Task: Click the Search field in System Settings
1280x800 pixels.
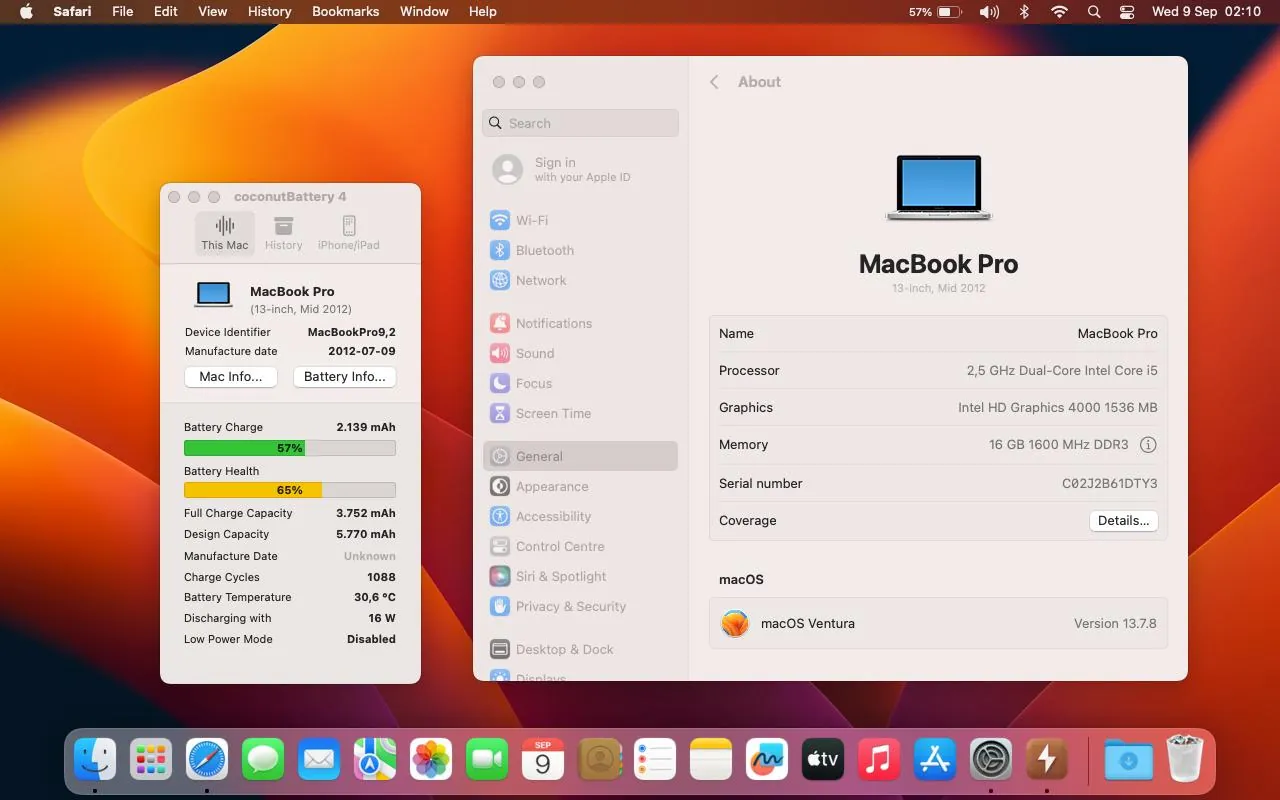Action: click(x=580, y=123)
